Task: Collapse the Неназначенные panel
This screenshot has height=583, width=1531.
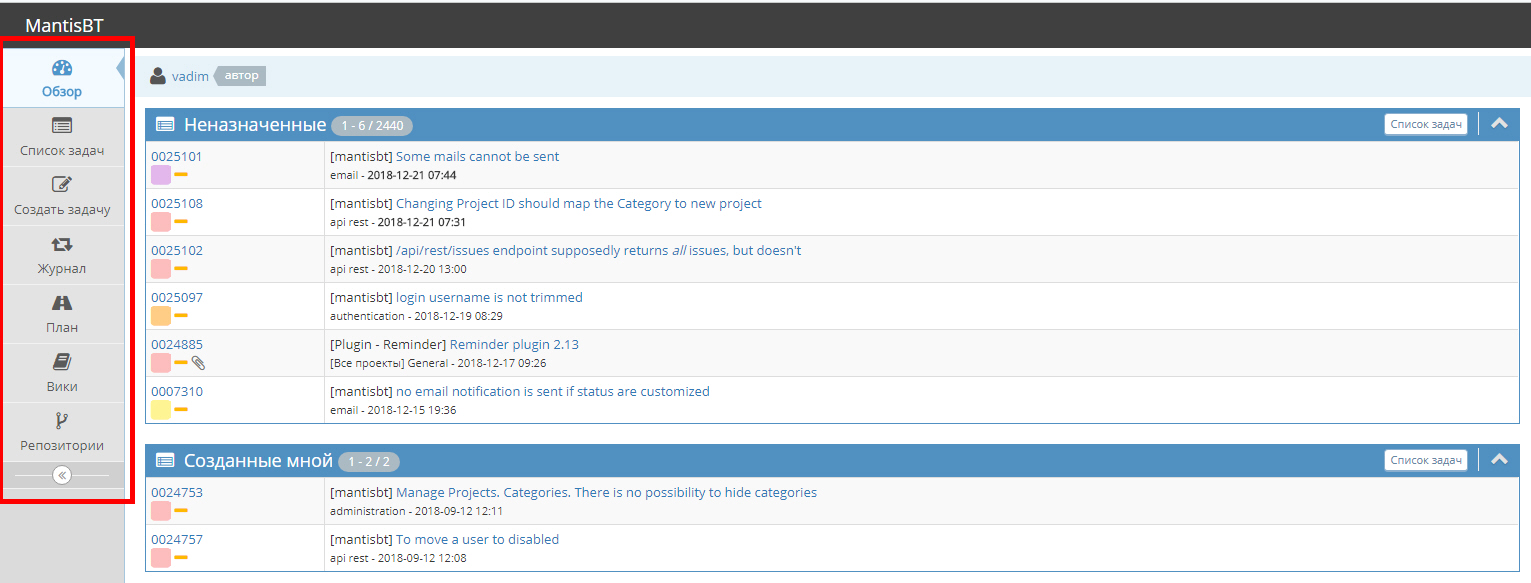Action: pyautogui.click(x=1498, y=124)
